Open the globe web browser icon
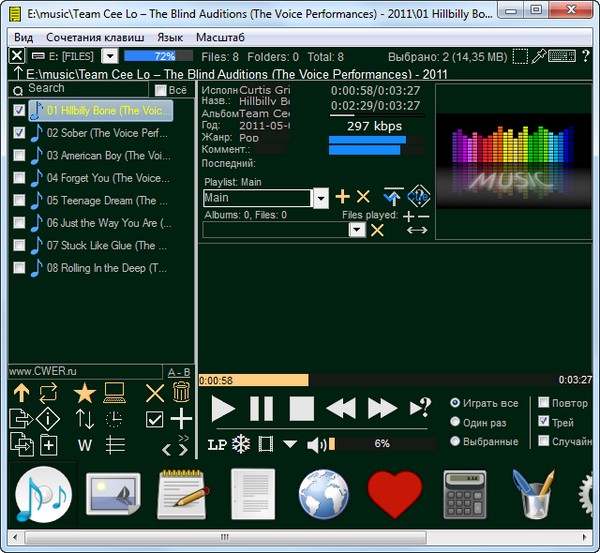Screen dimensions: 600x553 [x=322, y=495]
